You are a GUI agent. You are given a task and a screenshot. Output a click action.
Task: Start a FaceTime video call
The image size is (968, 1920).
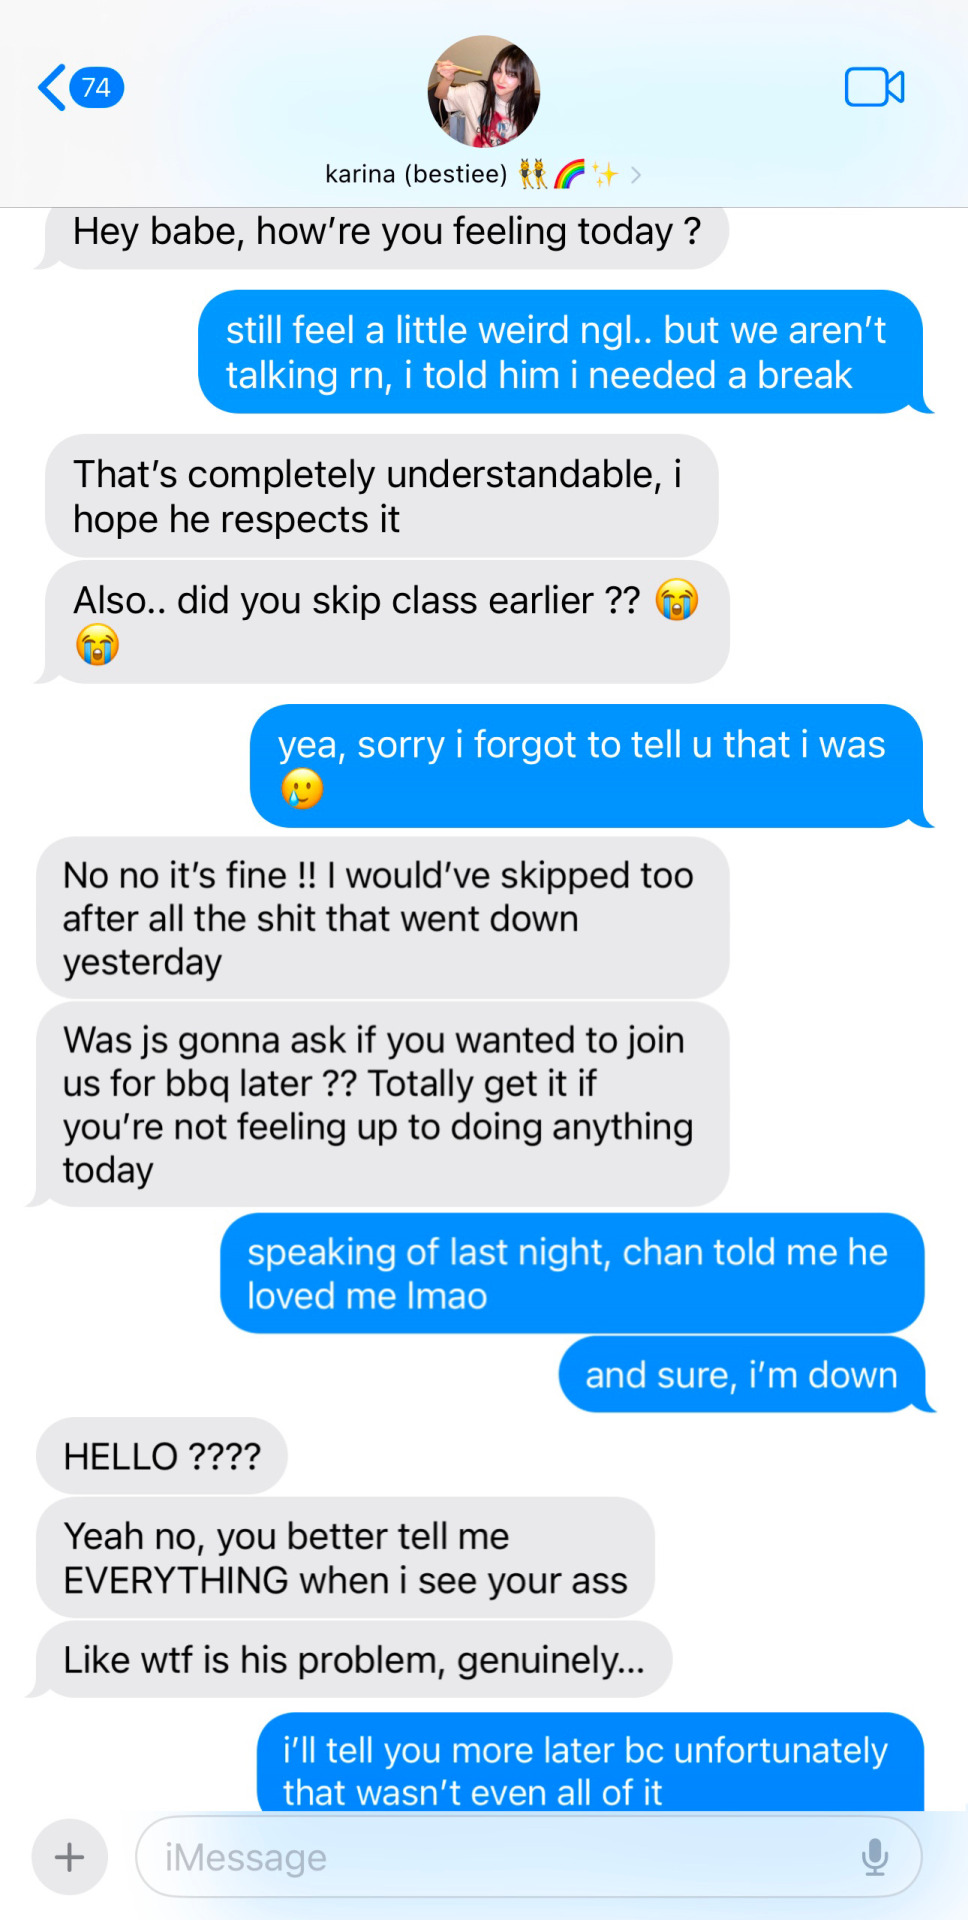tap(874, 87)
